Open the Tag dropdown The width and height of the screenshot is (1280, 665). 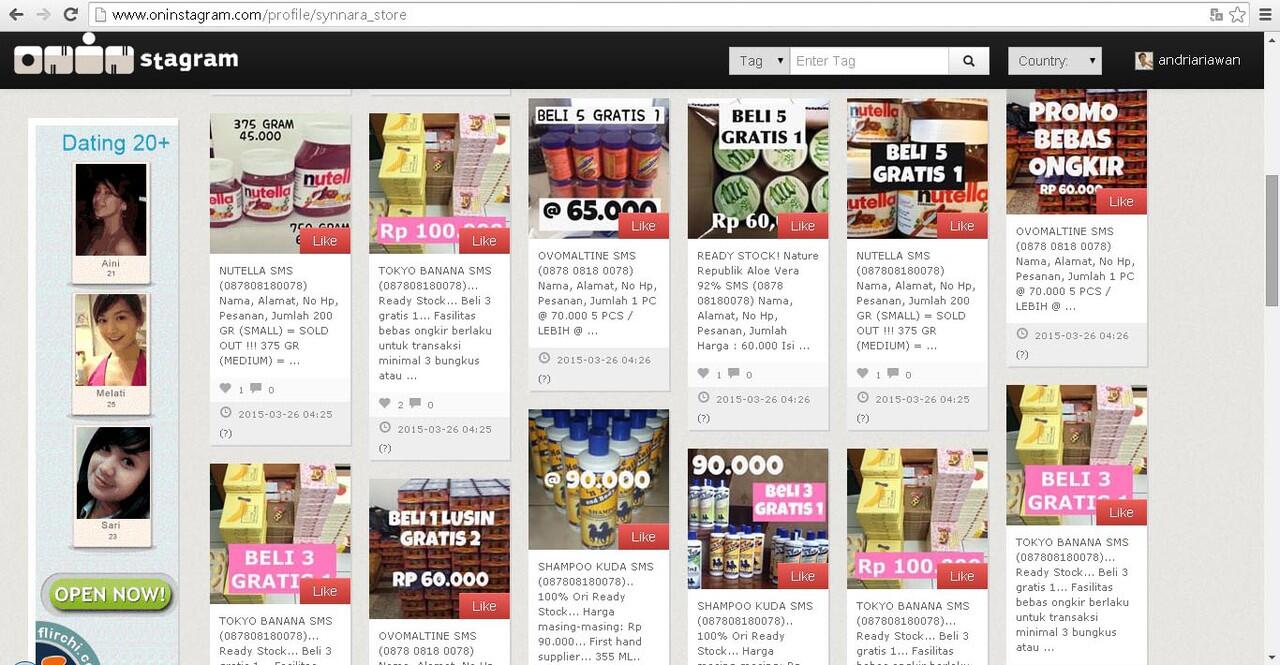tap(760, 61)
